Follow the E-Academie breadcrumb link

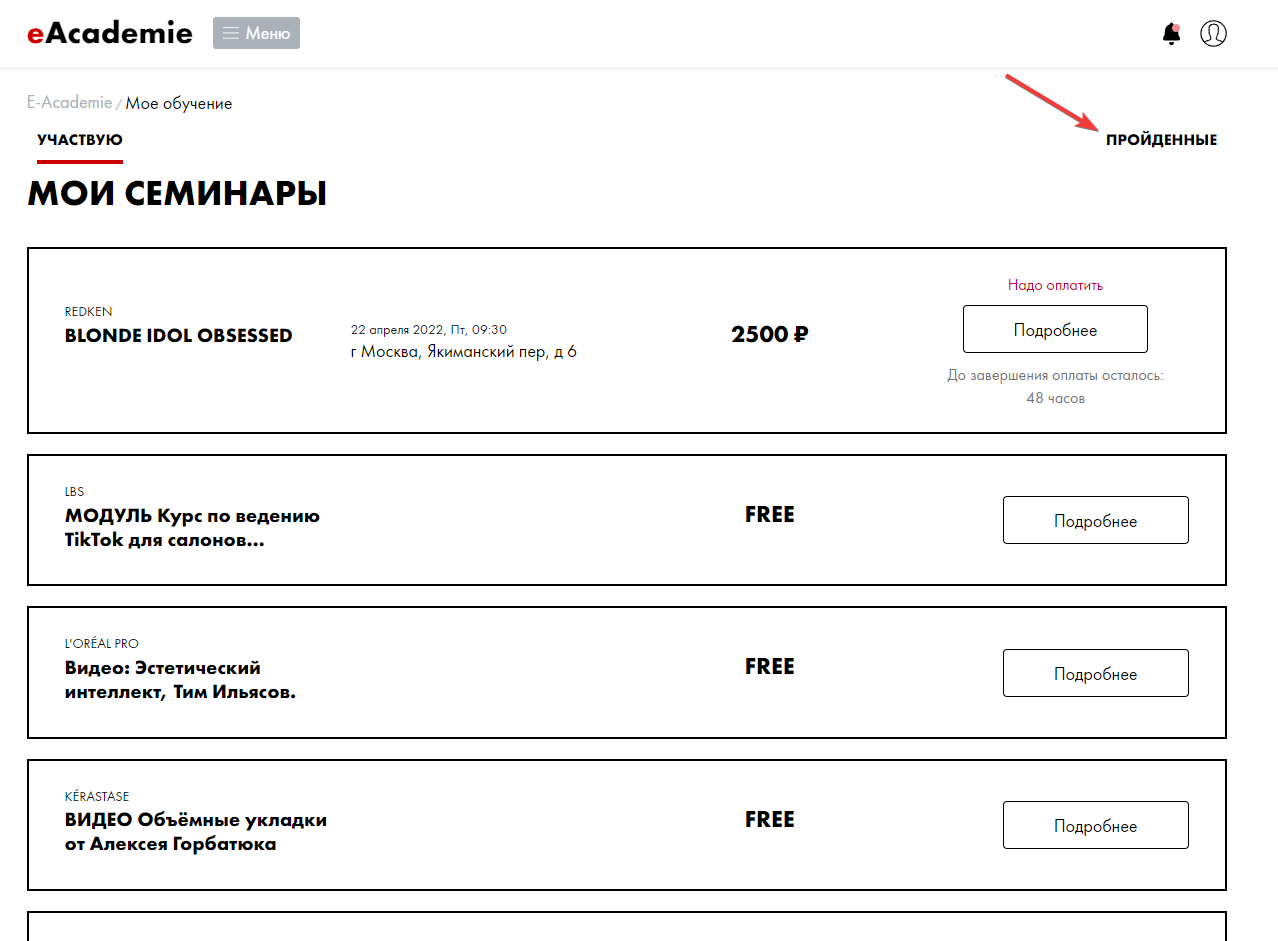click(x=70, y=103)
